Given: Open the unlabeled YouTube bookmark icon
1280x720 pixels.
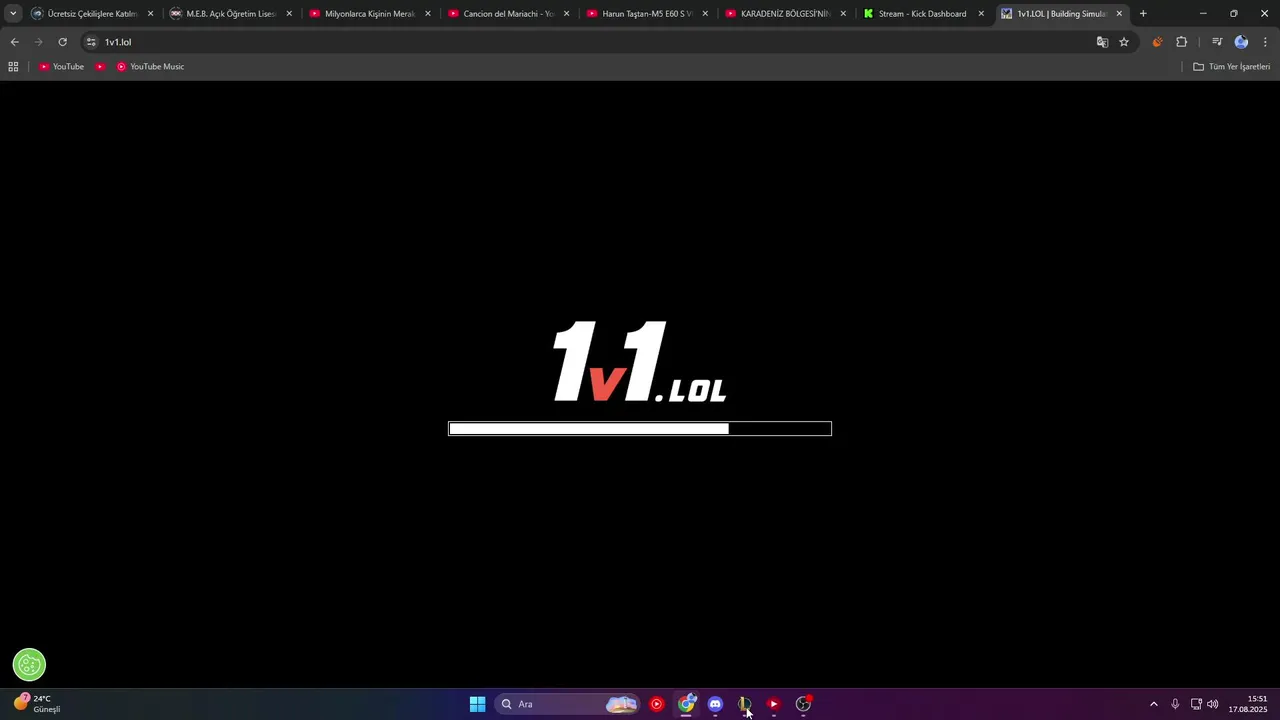Looking at the screenshot, I should [x=100, y=67].
